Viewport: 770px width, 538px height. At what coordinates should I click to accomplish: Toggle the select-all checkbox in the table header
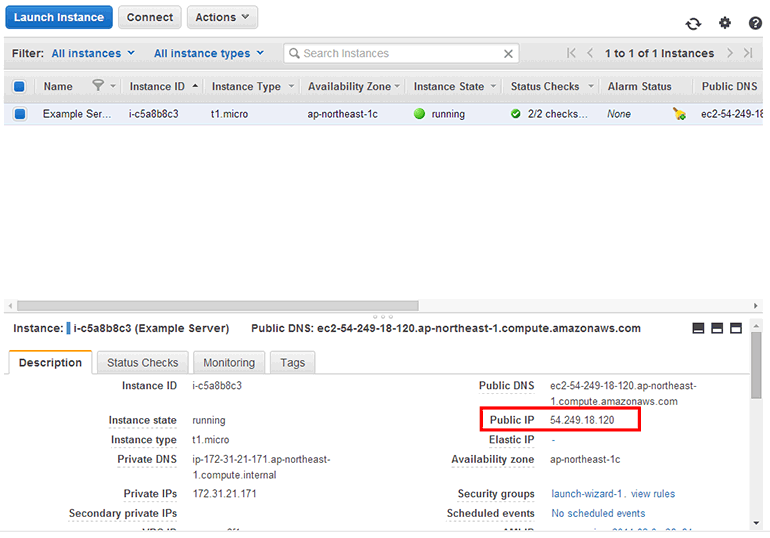tap(19, 87)
